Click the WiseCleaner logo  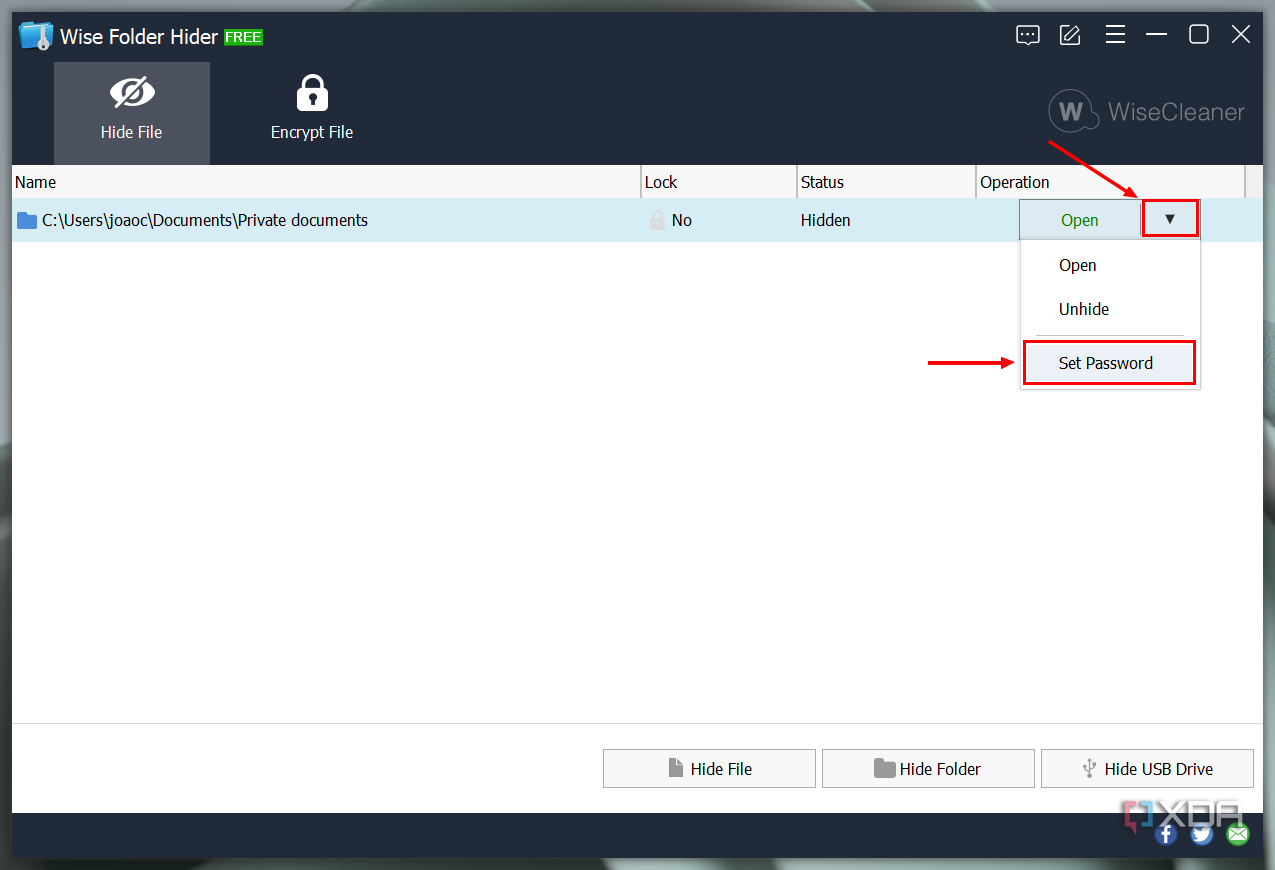click(1145, 111)
